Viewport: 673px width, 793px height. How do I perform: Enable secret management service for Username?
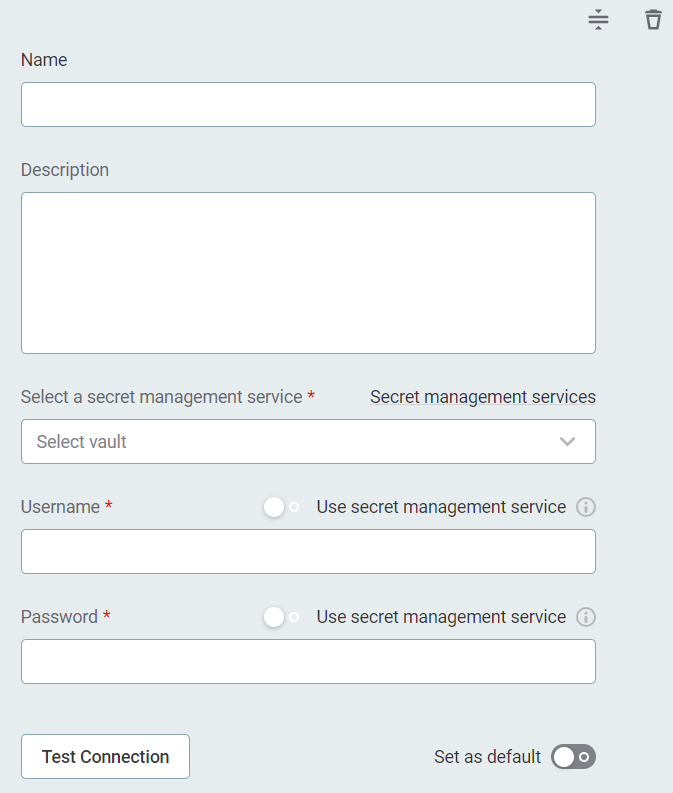pyautogui.click(x=281, y=507)
